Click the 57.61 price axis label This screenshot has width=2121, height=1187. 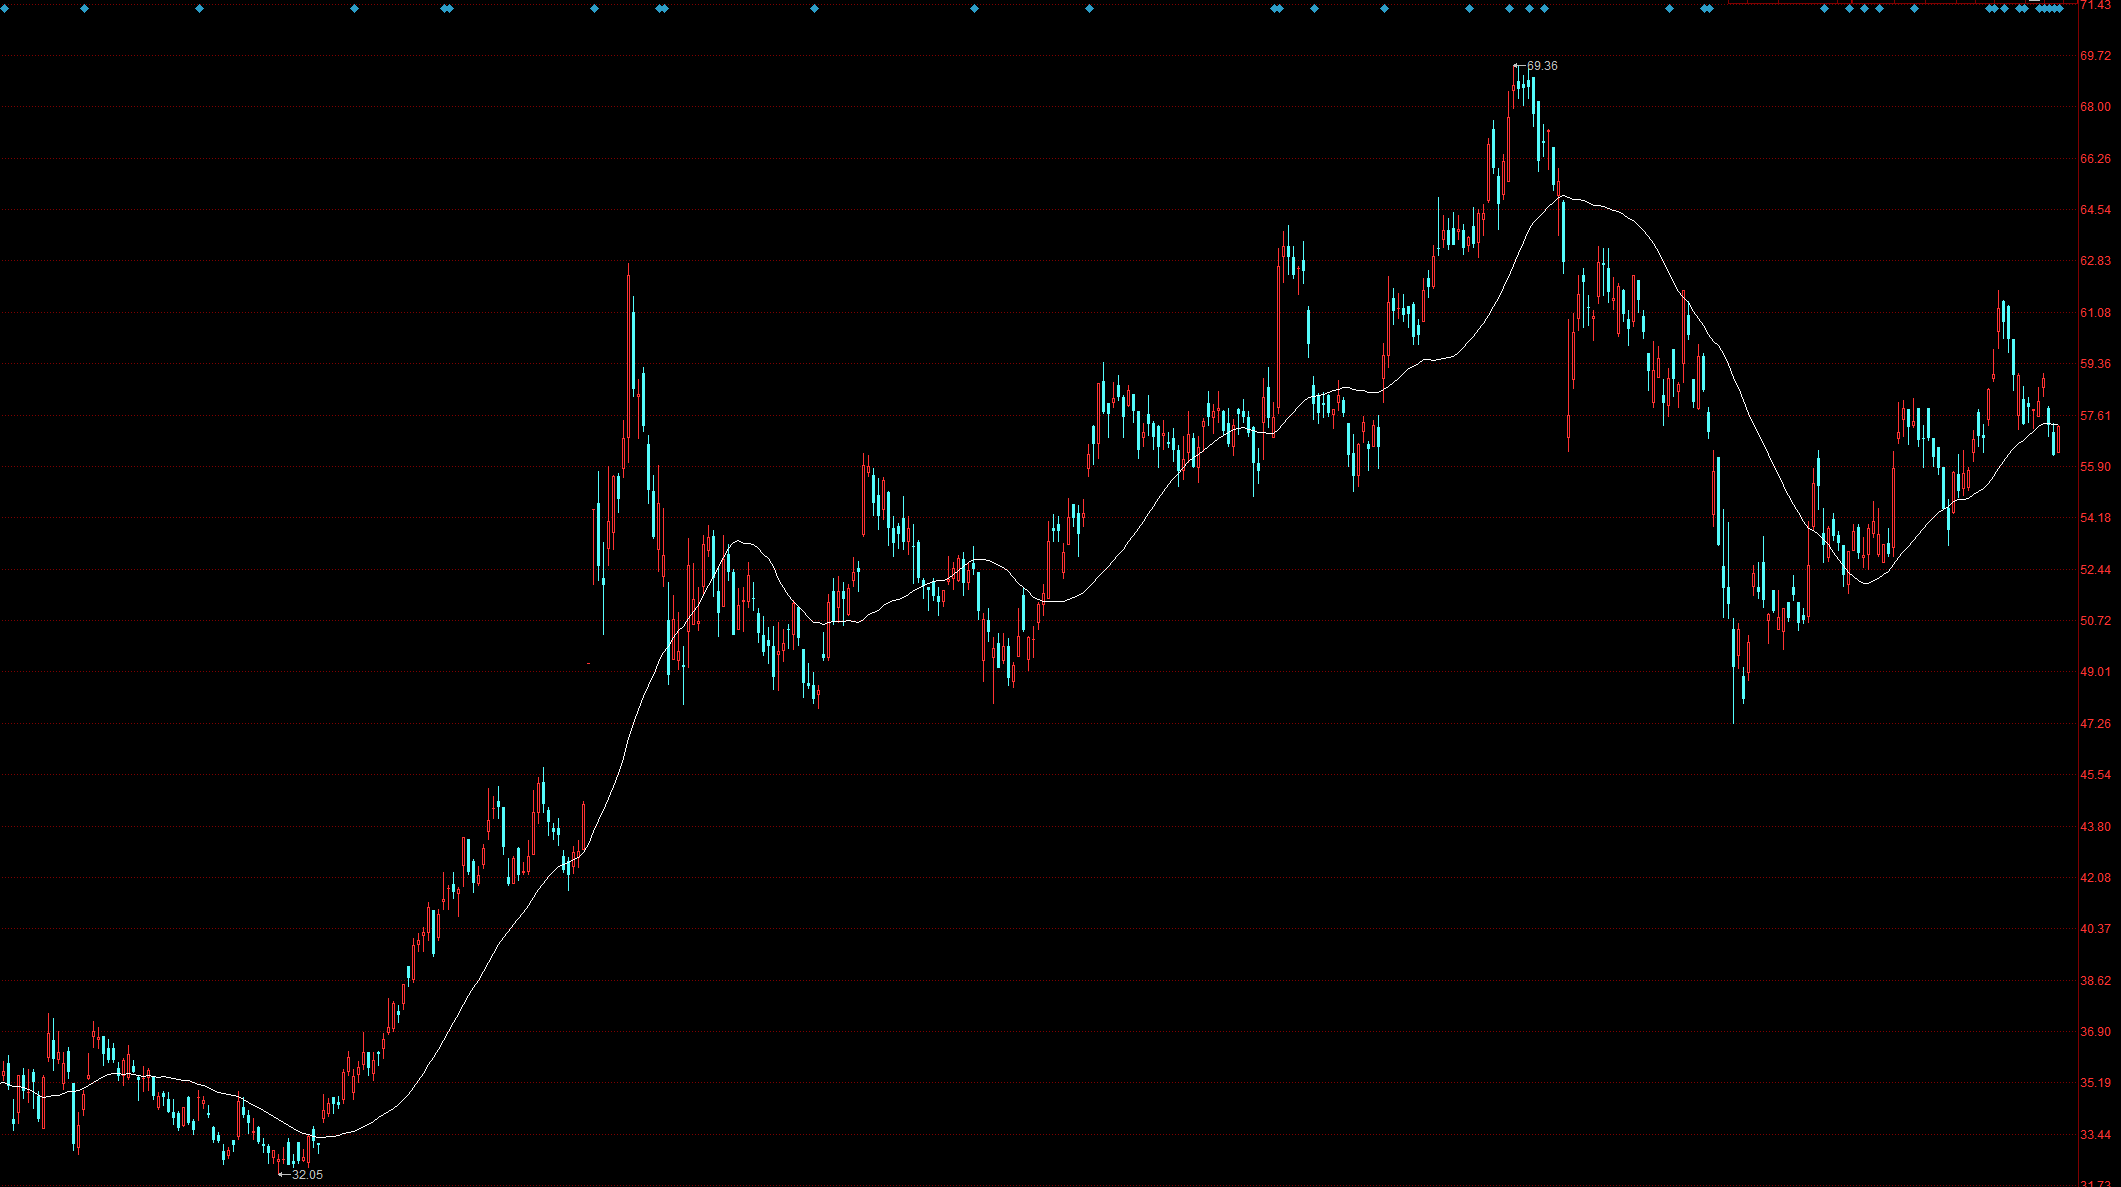click(2095, 416)
